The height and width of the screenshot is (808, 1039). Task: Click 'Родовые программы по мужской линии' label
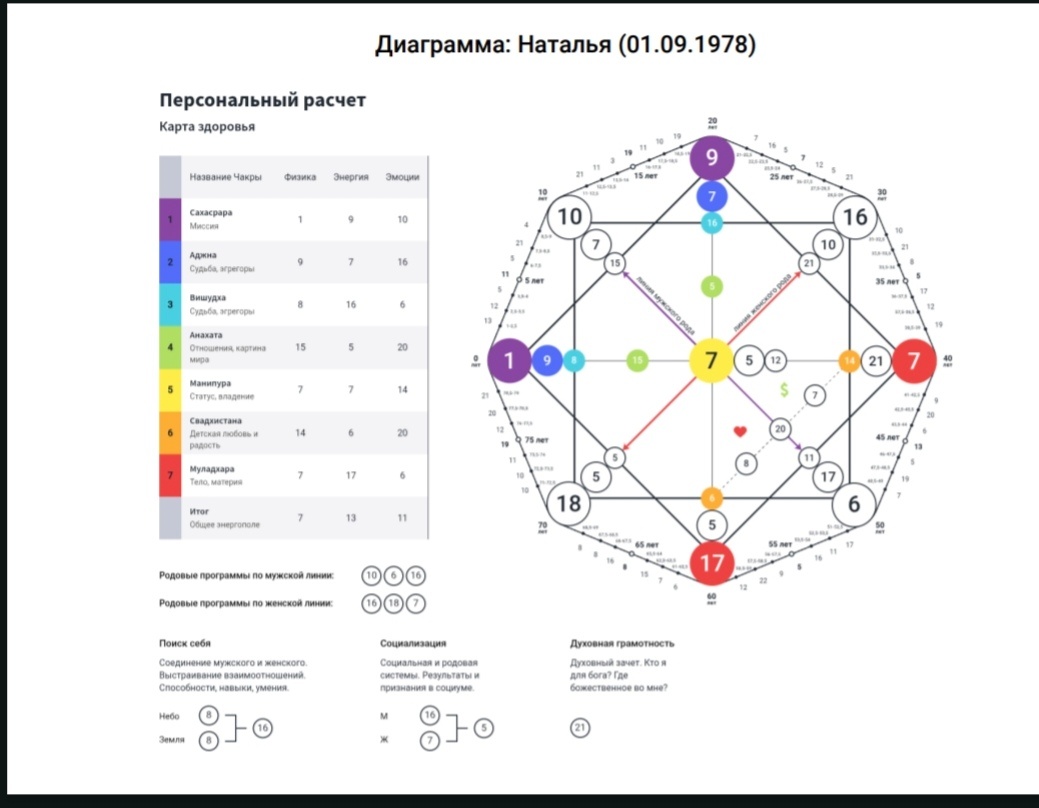(246, 575)
